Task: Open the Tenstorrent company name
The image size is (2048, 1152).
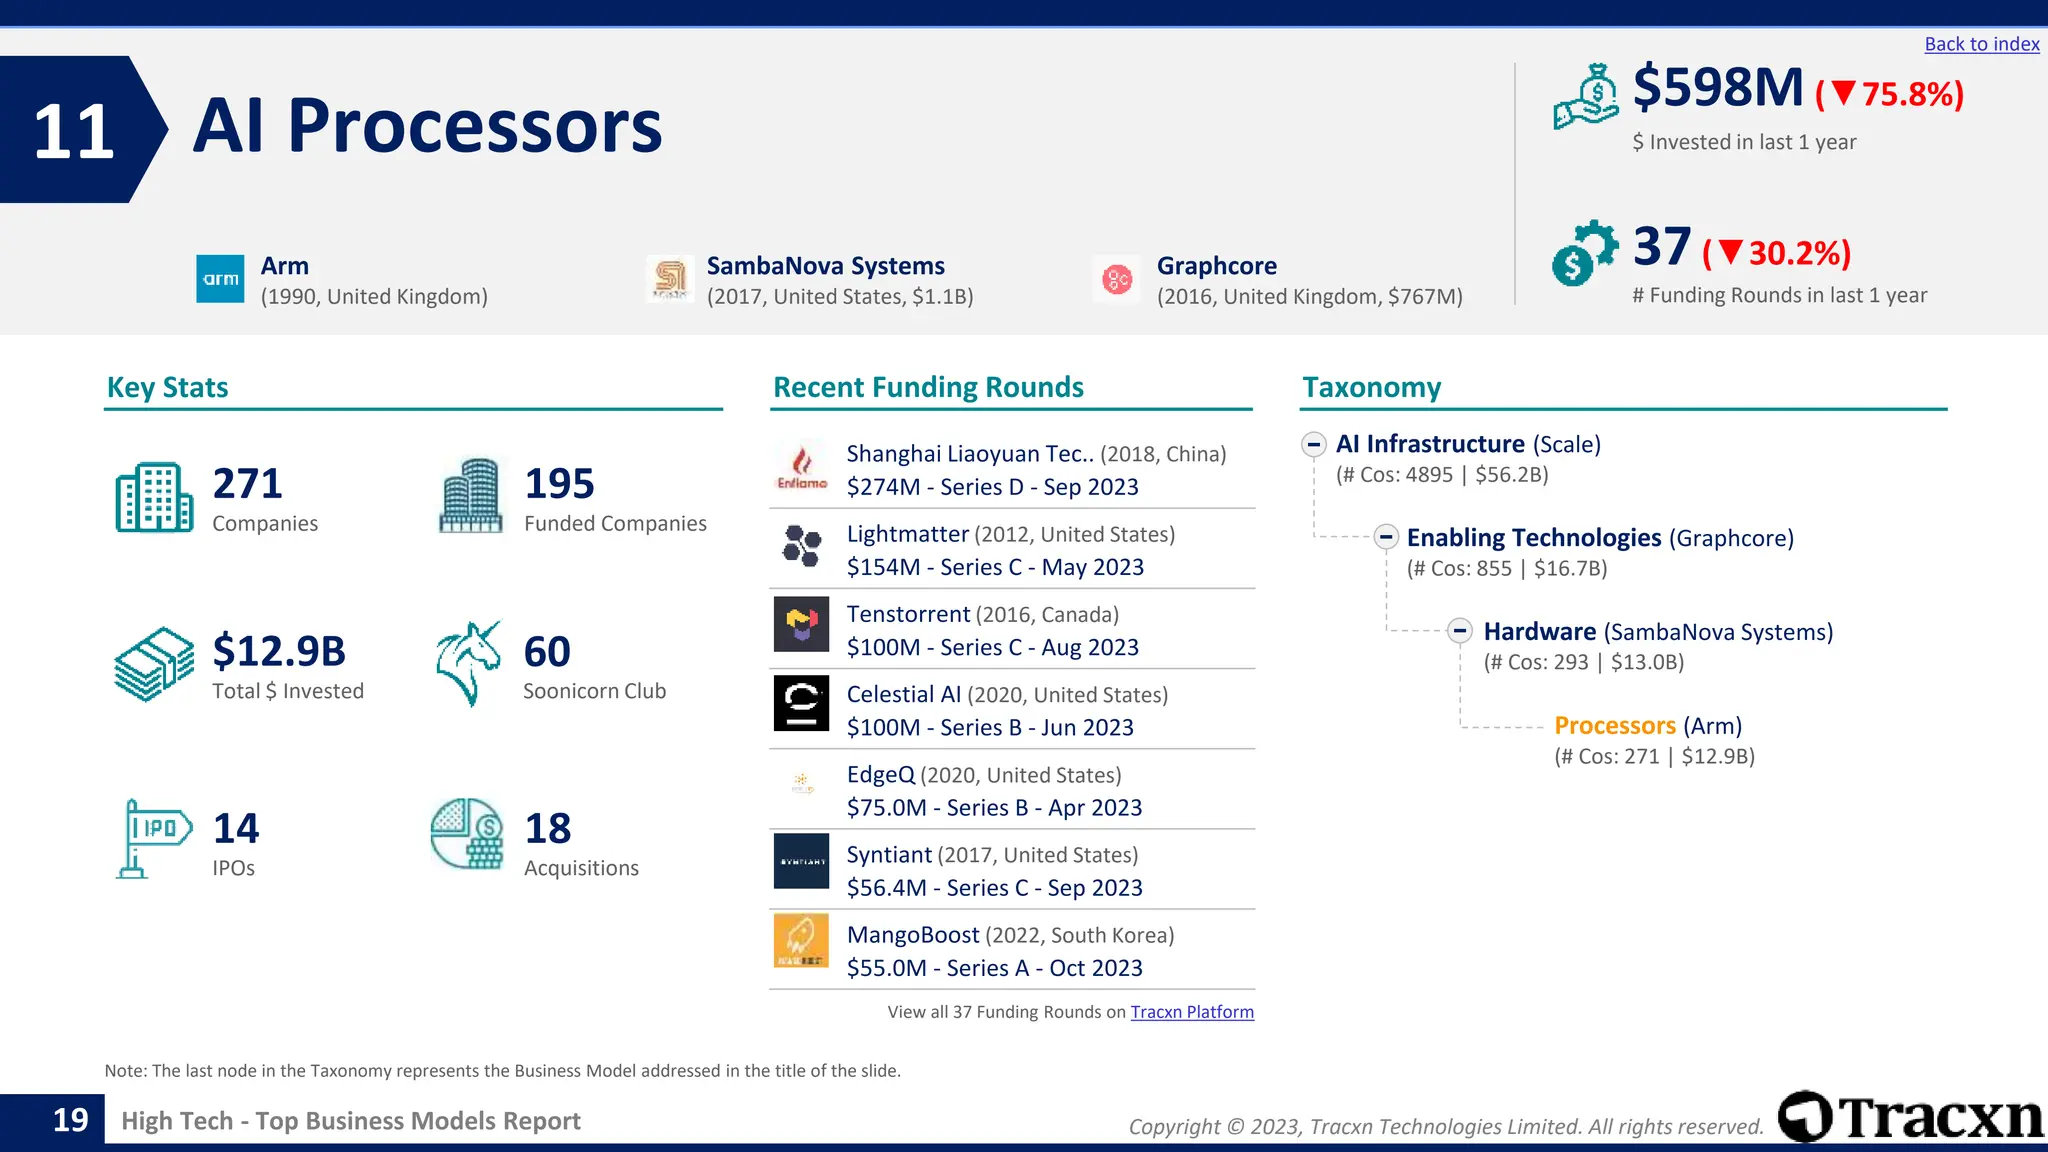Action: tap(908, 614)
